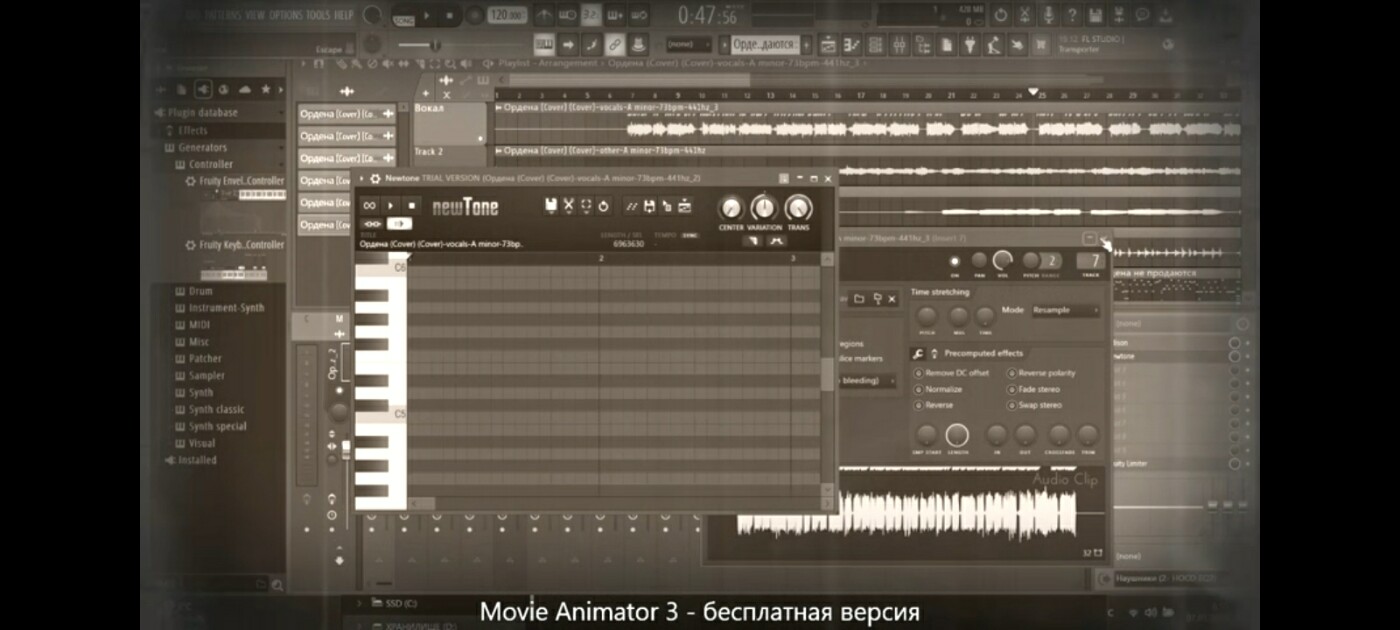Enable Fade stereo option

point(1033,389)
